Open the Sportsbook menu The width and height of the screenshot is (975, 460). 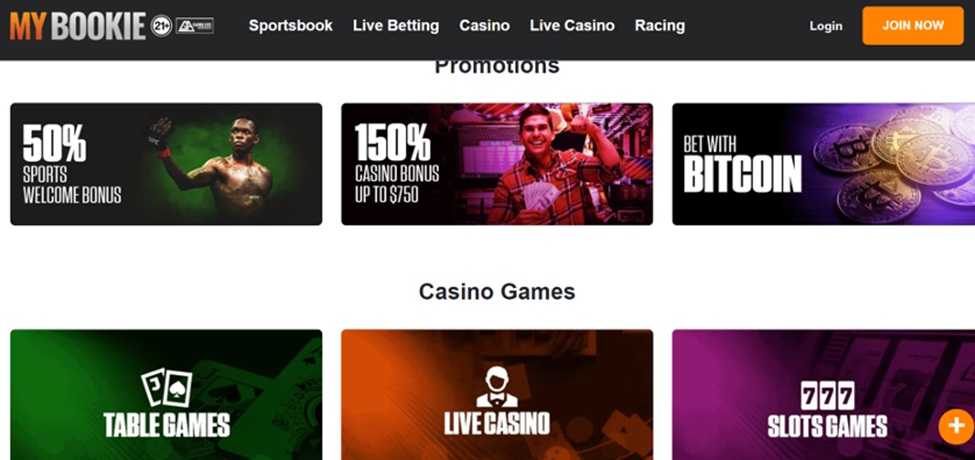click(290, 25)
